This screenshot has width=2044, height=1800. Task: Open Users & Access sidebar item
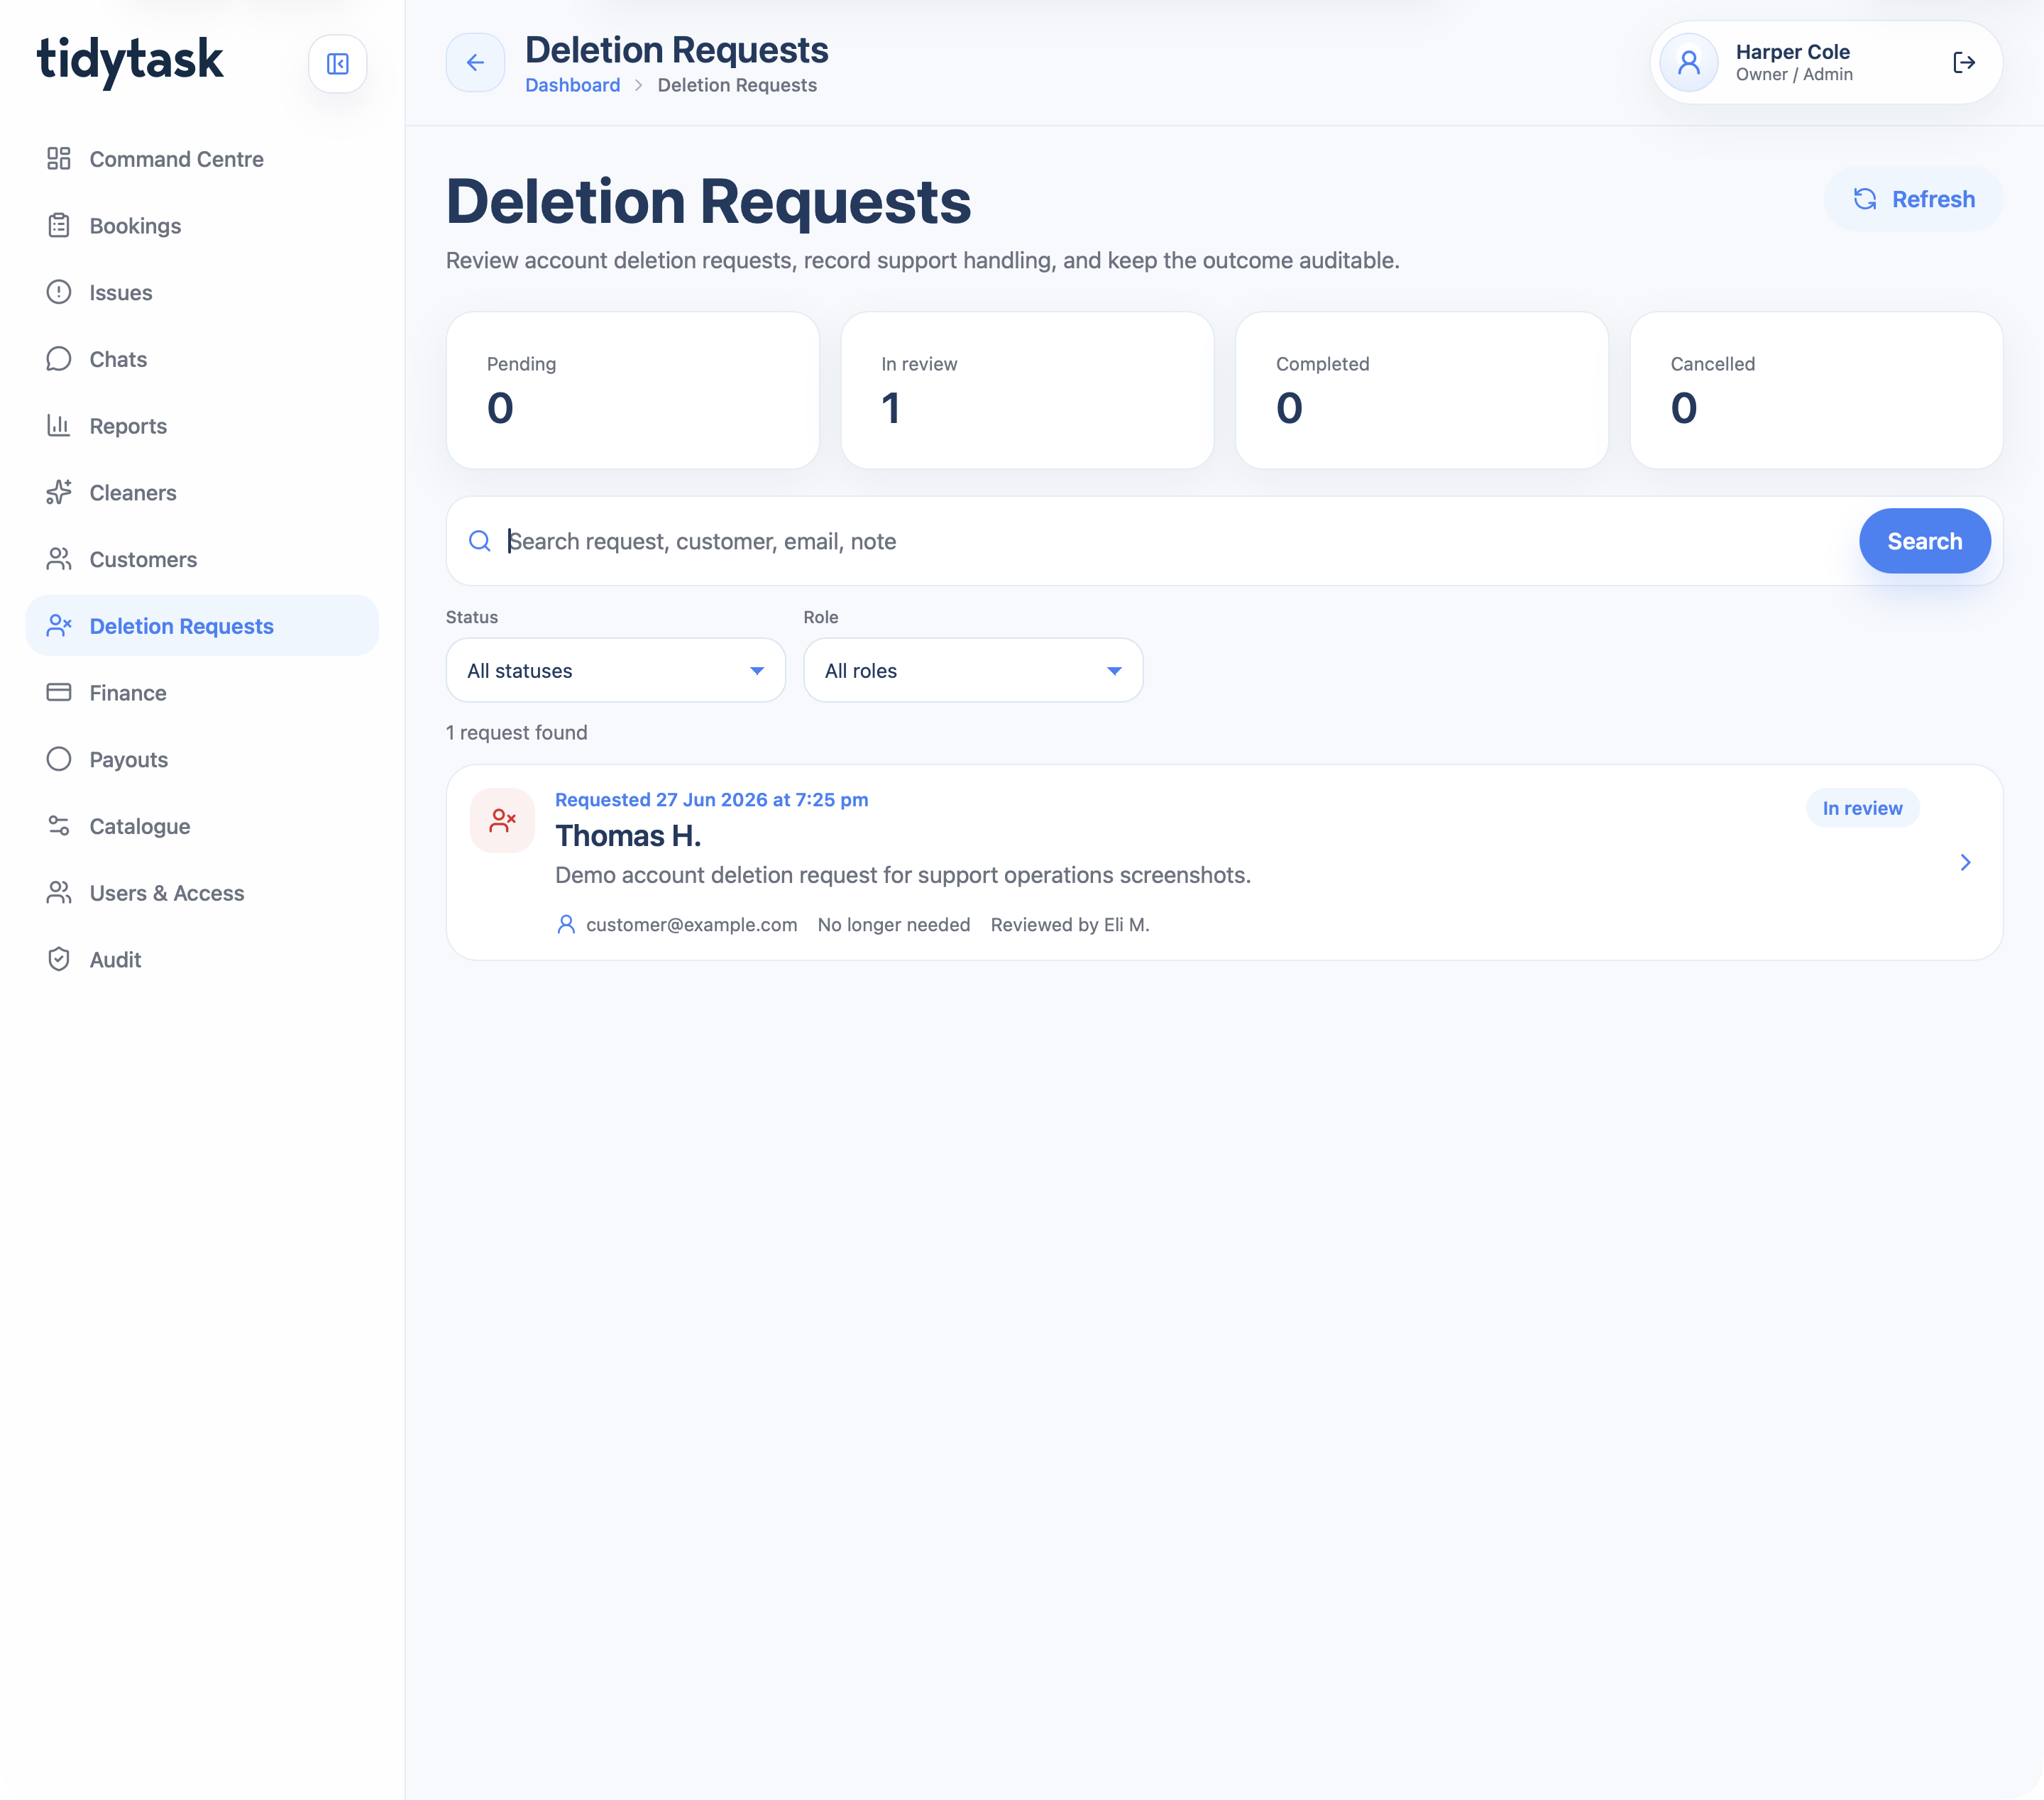(202, 892)
